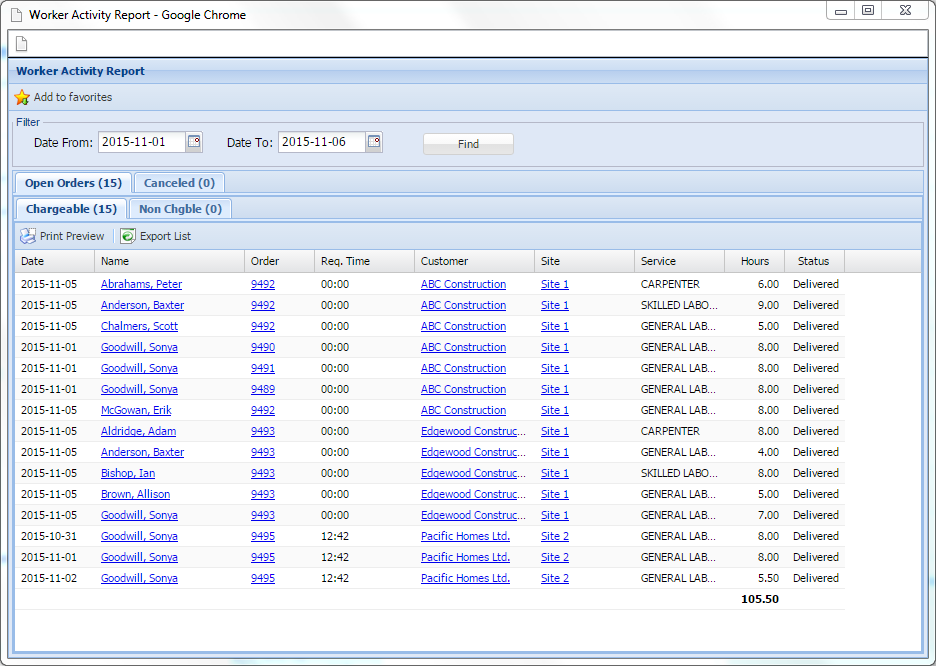Screen dimensions: 936x666
Task: Click the Add to favorites star icon
Action: point(22,98)
